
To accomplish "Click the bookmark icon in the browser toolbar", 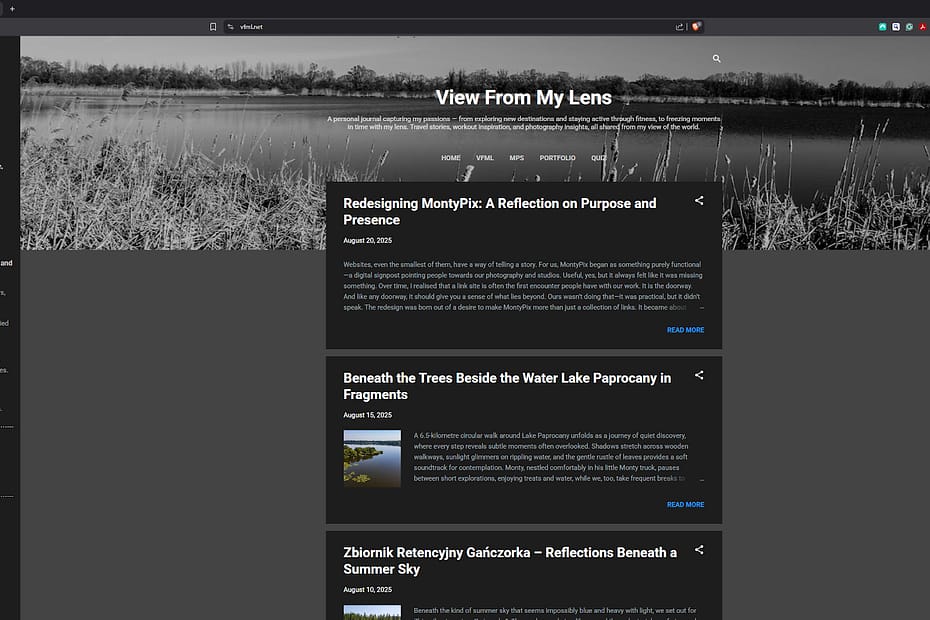I will [x=213, y=26].
